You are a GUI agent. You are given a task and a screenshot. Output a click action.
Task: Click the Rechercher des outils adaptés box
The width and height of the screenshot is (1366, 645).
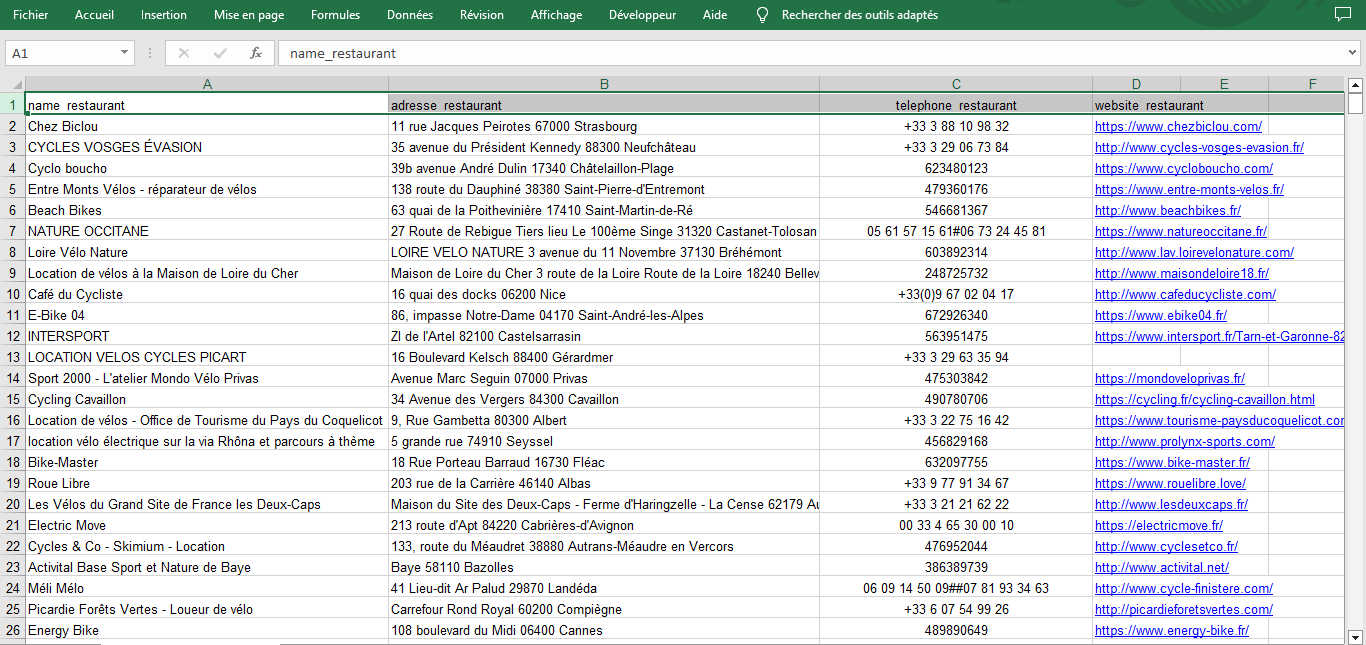coord(860,15)
